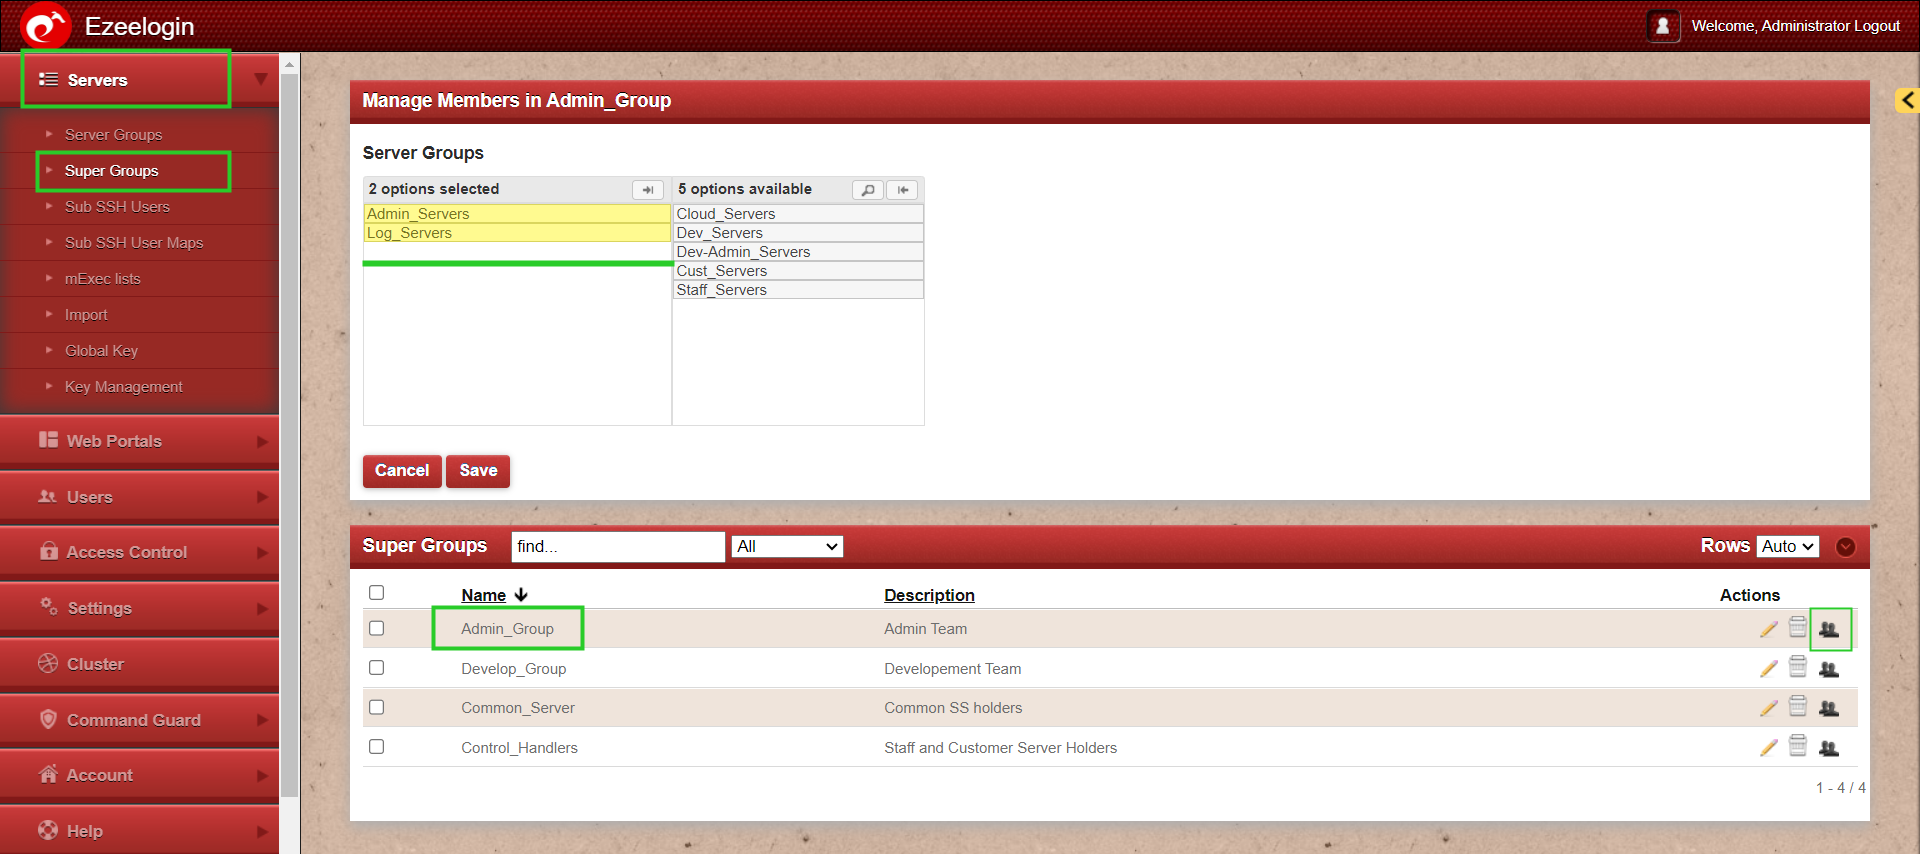Expand the Users menu
This screenshot has width=1920, height=854.
139,497
